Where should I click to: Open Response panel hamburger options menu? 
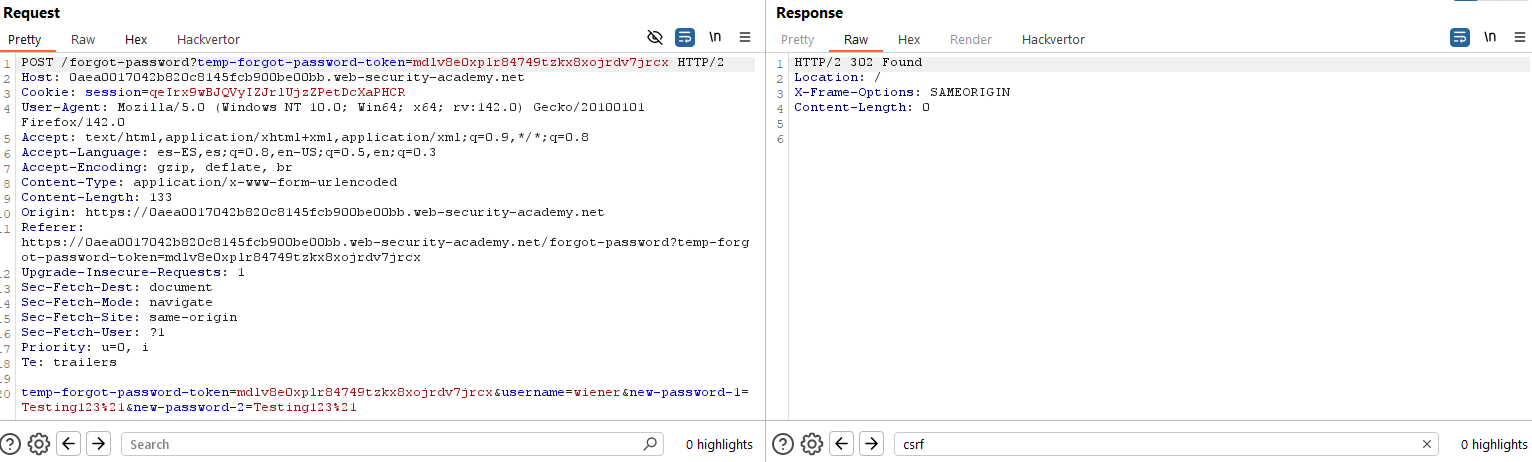click(1520, 37)
